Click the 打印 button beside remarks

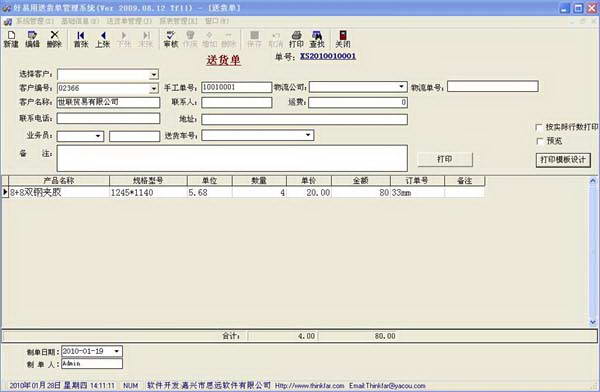pyautogui.click(x=445, y=159)
